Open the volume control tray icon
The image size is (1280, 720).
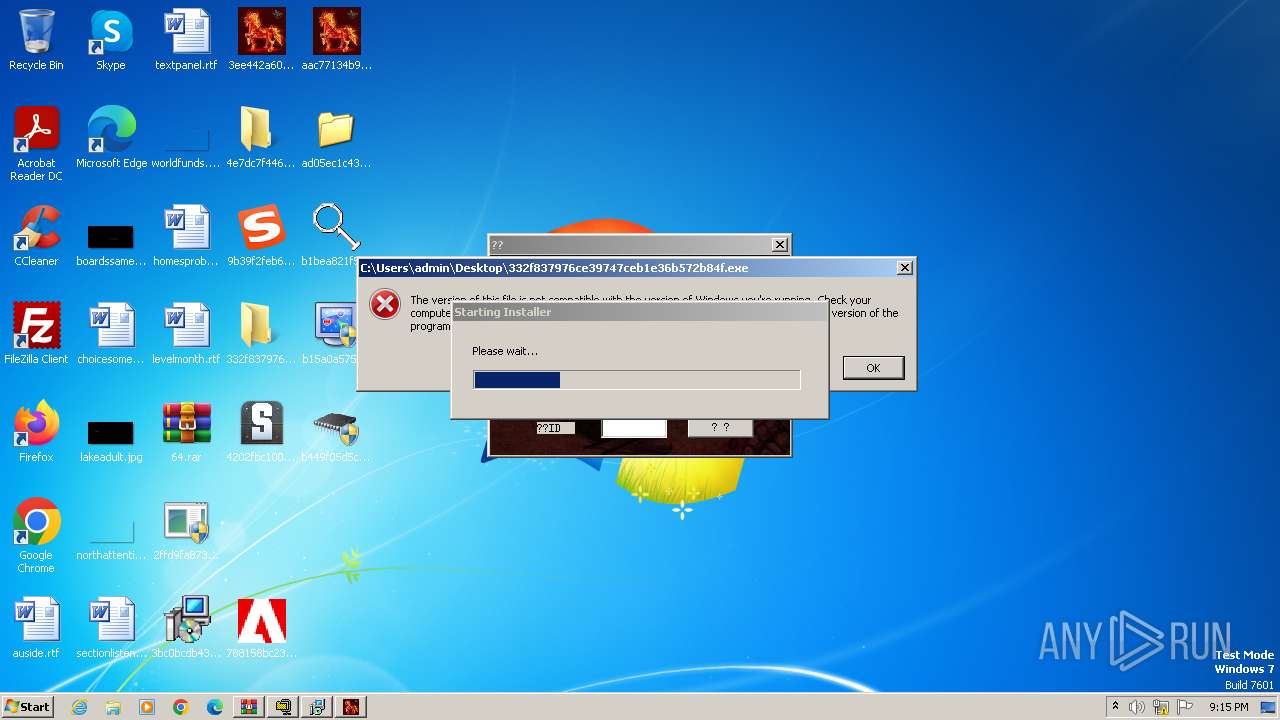[1137, 707]
